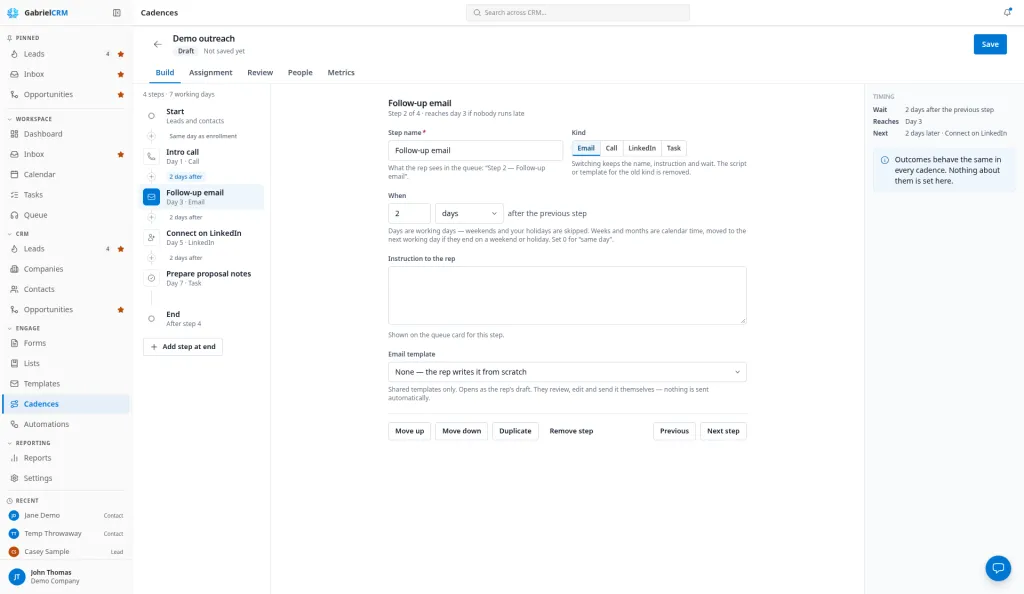The height and width of the screenshot is (594, 1024).
Task: Unpin the pinned Inbox star
Action: [121, 74]
